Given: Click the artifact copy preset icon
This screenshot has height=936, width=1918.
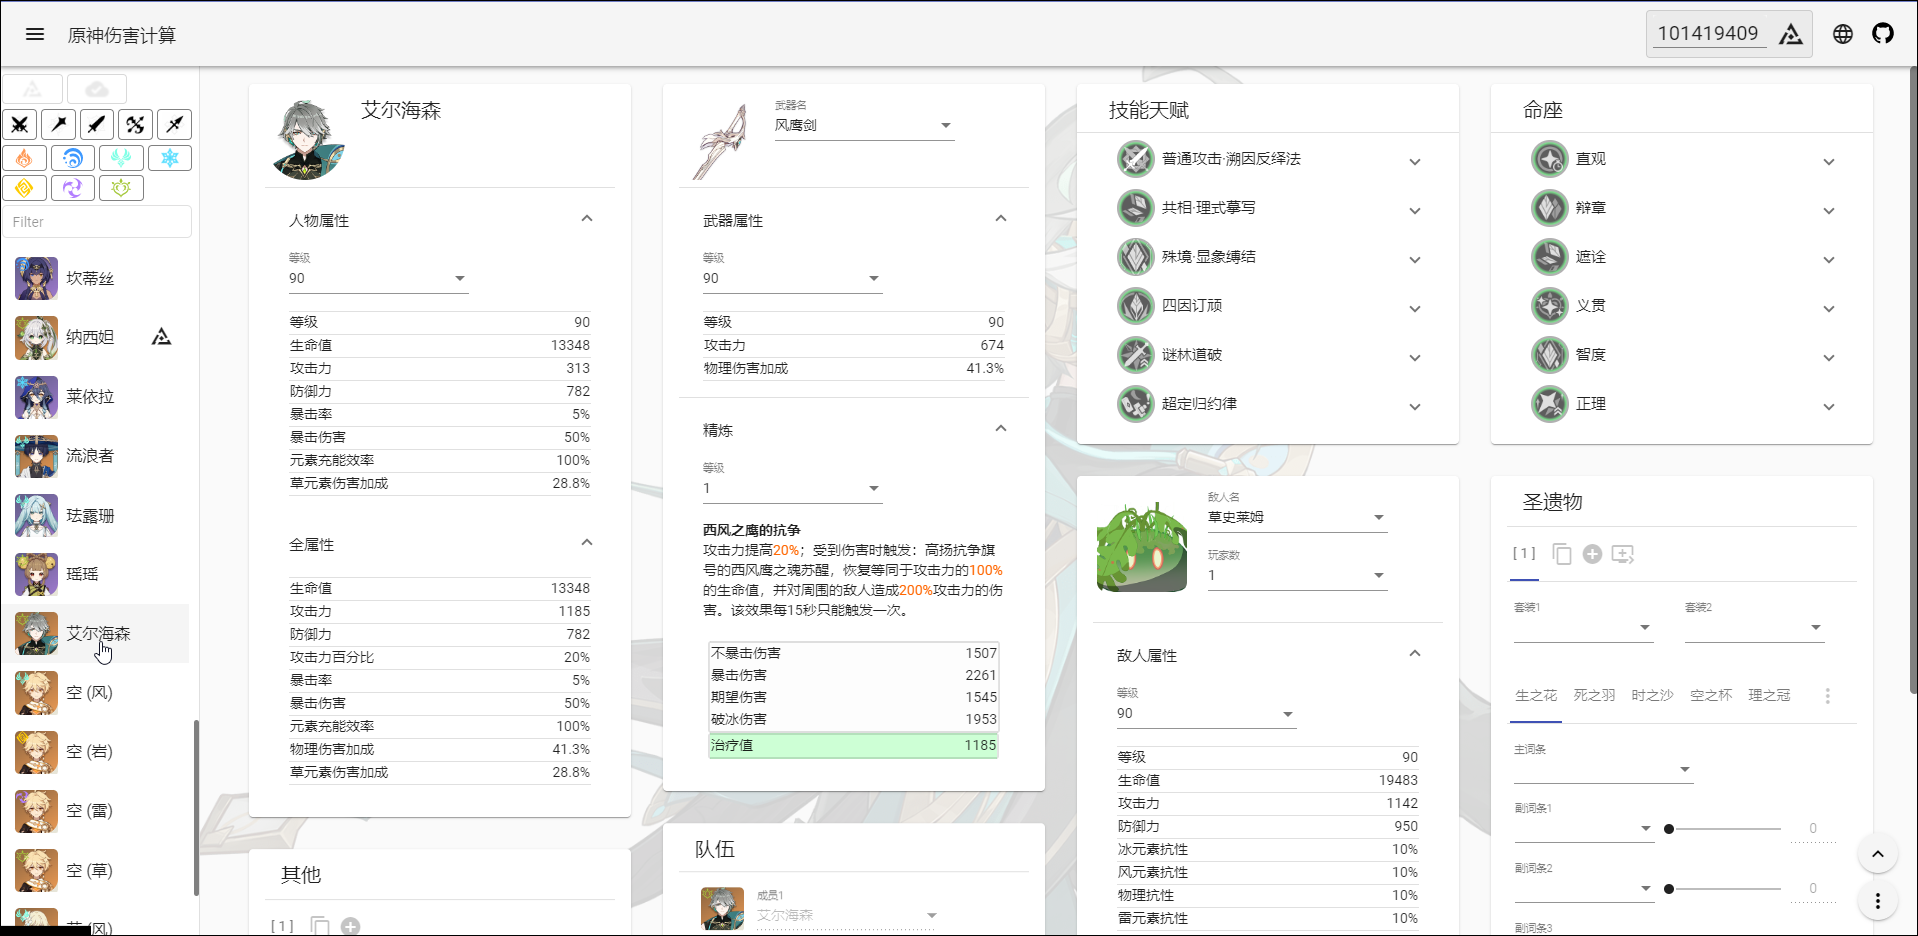Looking at the screenshot, I should click(x=1562, y=554).
